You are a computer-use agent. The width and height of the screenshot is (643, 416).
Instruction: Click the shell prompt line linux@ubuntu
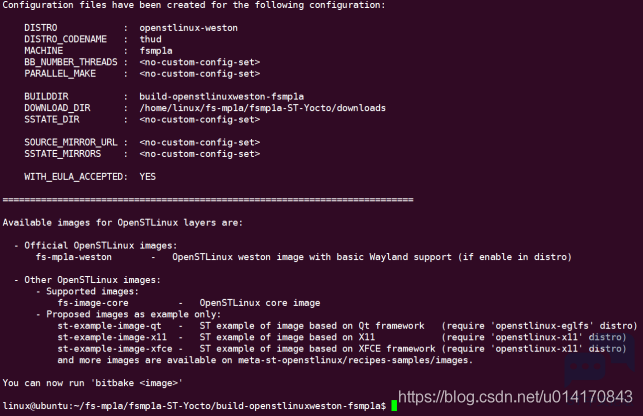(x=194, y=406)
